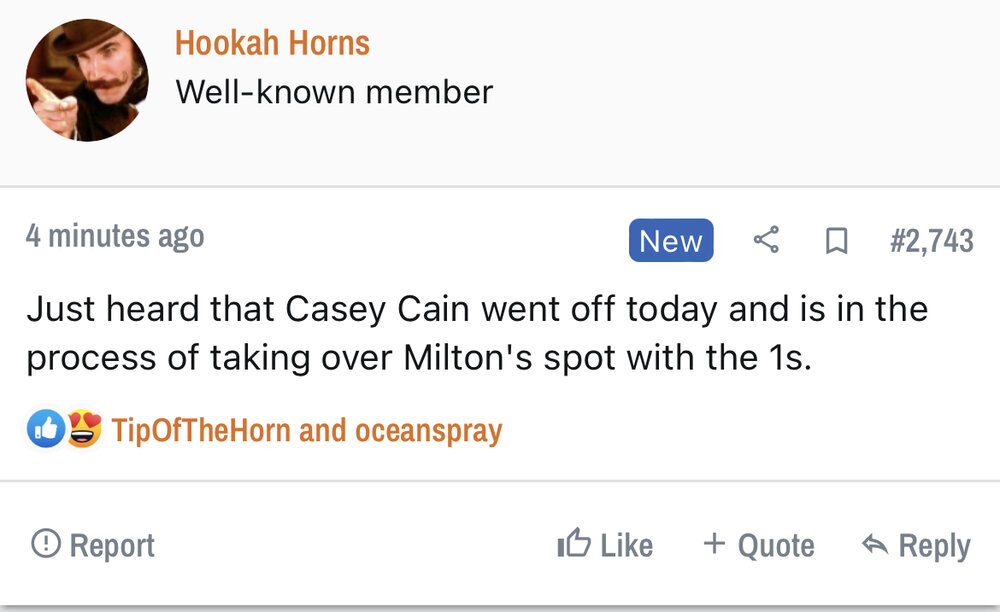The width and height of the screenshot is (1000, 612).
Task: View reactions from TipOfTheHorn and oceanspray
Action: (307, 431)
